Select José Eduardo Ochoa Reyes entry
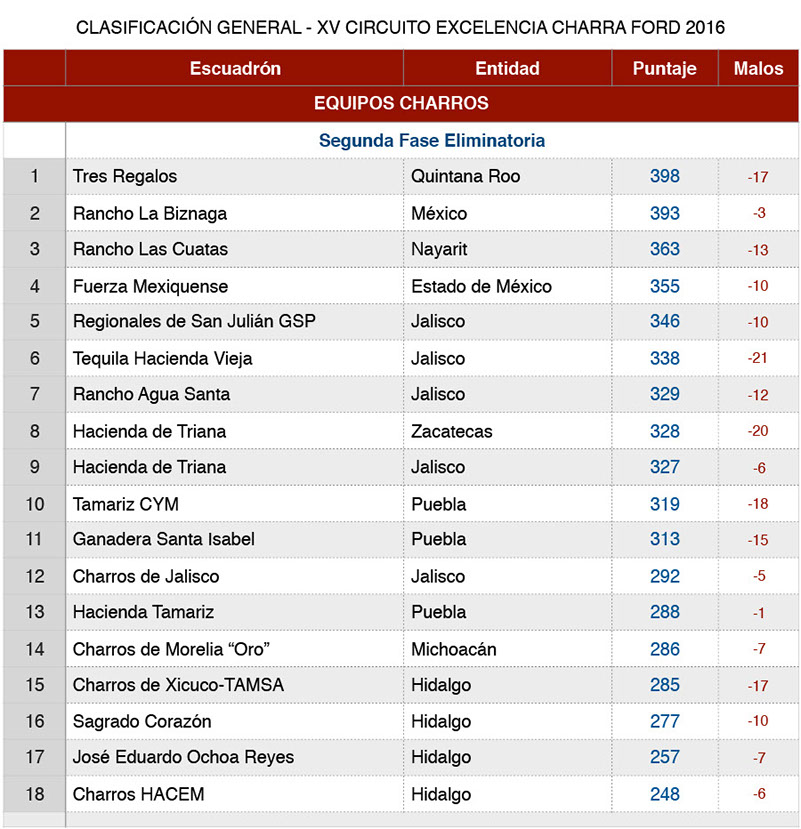Image resolution: width=801 pixels, height=829 pixels. [x=183, y=757]
